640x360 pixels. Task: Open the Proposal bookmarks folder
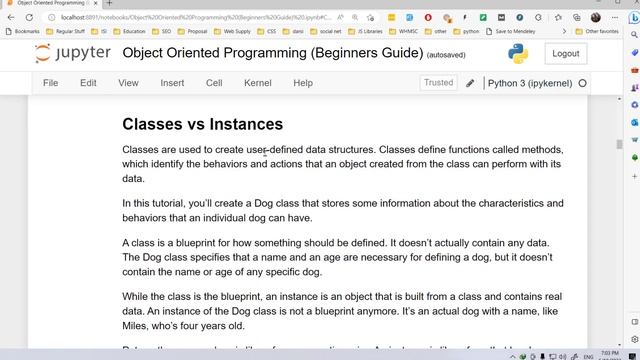[192, 31]
